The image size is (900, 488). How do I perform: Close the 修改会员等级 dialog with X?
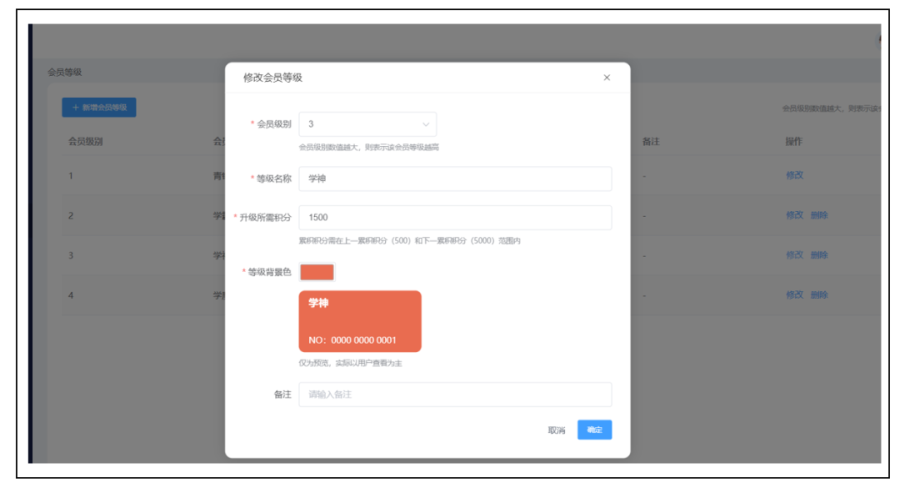[606, 78]
